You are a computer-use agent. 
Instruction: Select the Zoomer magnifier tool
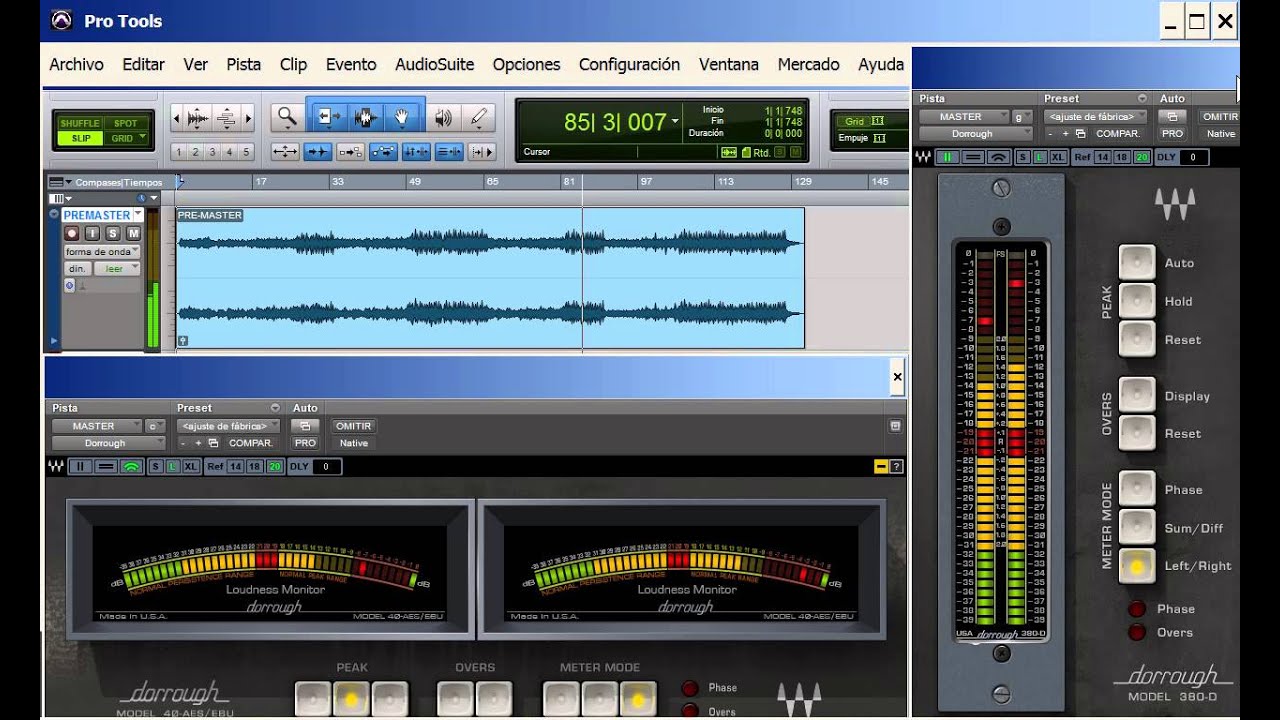point(287,118)
